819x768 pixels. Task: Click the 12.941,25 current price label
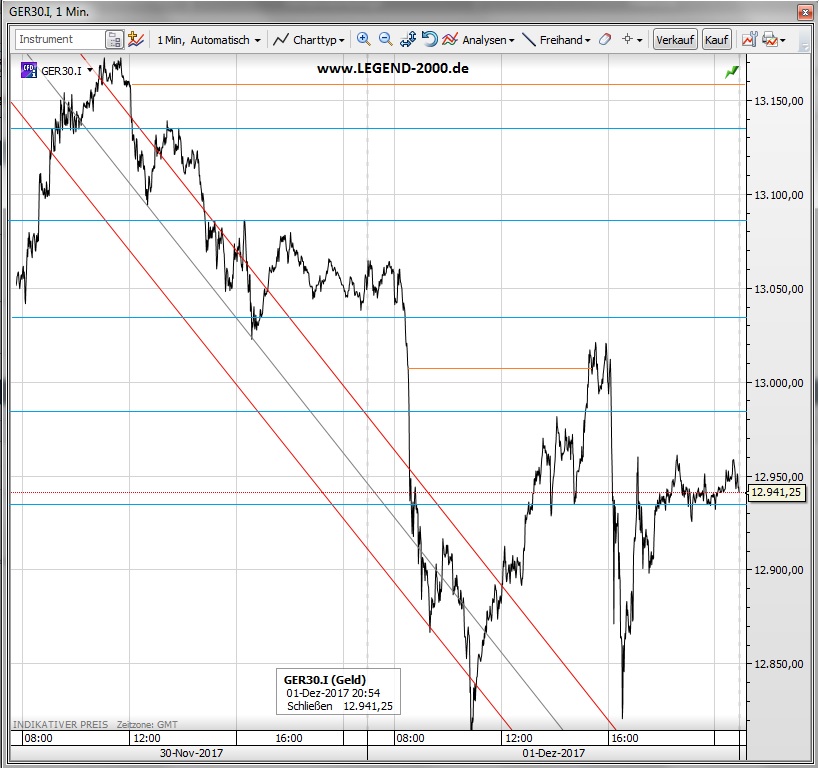(778, 492)
